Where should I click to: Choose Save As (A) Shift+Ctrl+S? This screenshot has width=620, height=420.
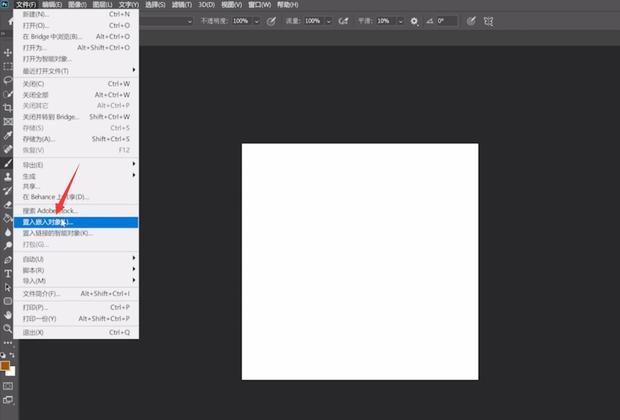(x=76, y=139)
